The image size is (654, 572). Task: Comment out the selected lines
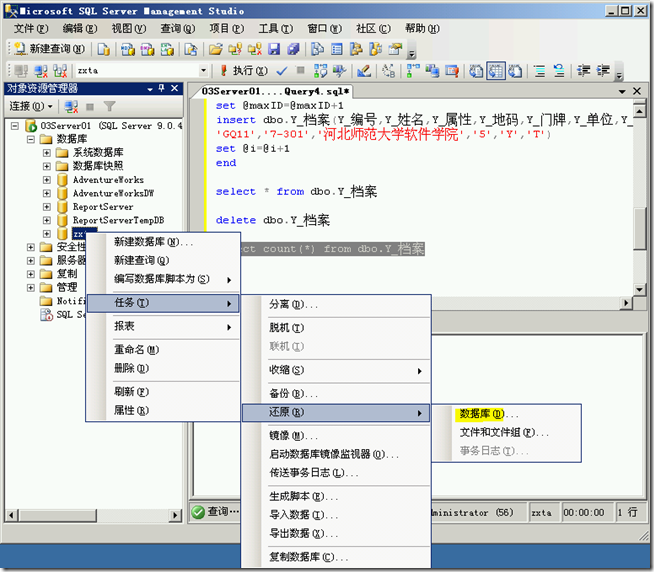(540, 71)
